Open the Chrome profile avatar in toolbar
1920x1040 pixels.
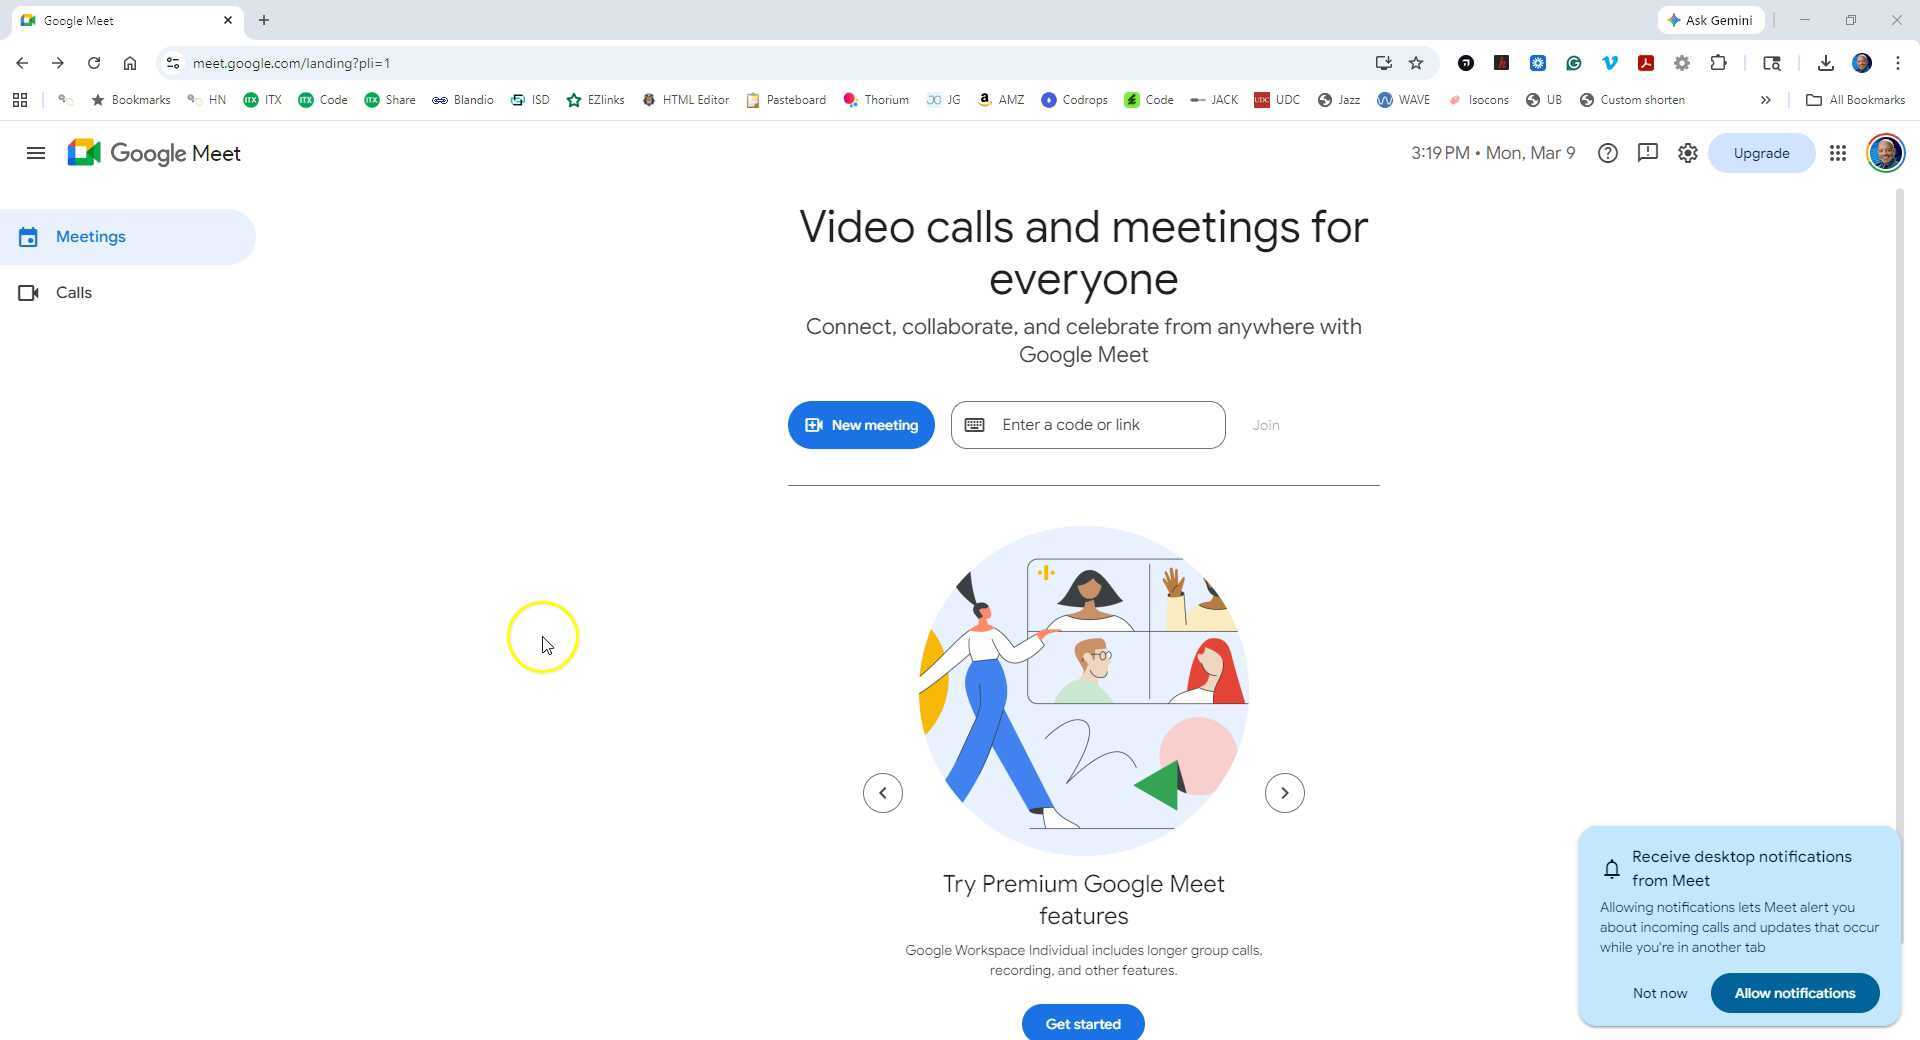click(1861, 63)
